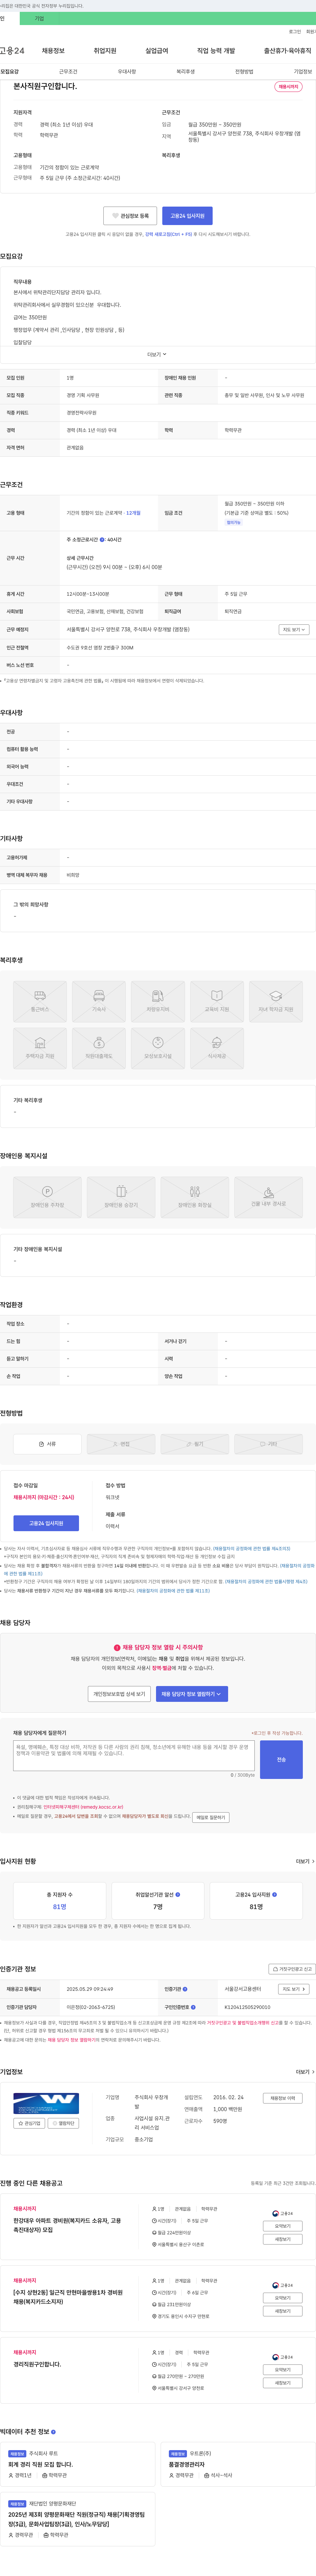Click info icon beside 주 소정근로시간
Image resolution: width=316 pixels, height=2576 pixels.
pos(102,540)
